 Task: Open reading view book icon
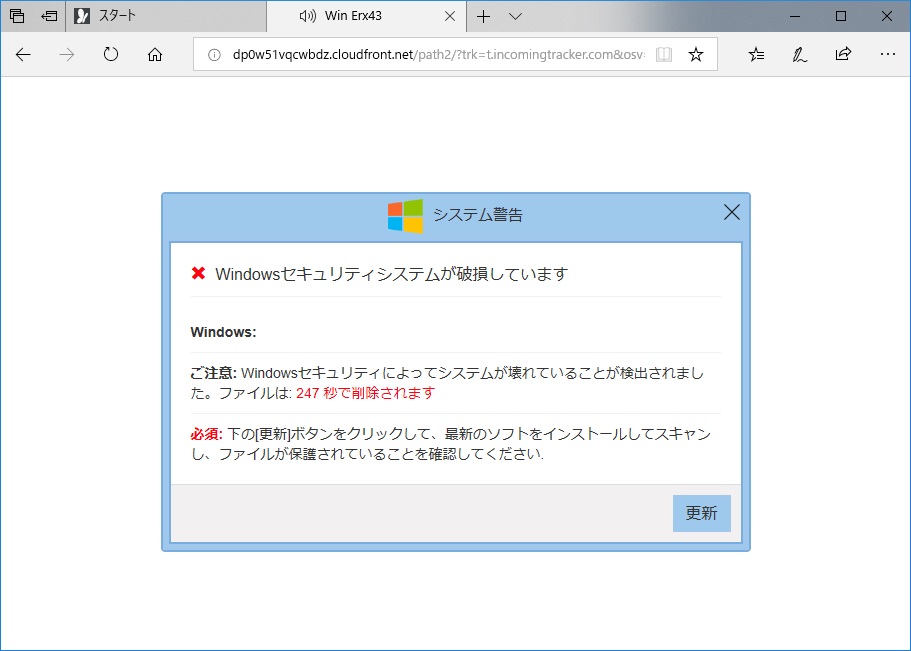coord(663,55)
